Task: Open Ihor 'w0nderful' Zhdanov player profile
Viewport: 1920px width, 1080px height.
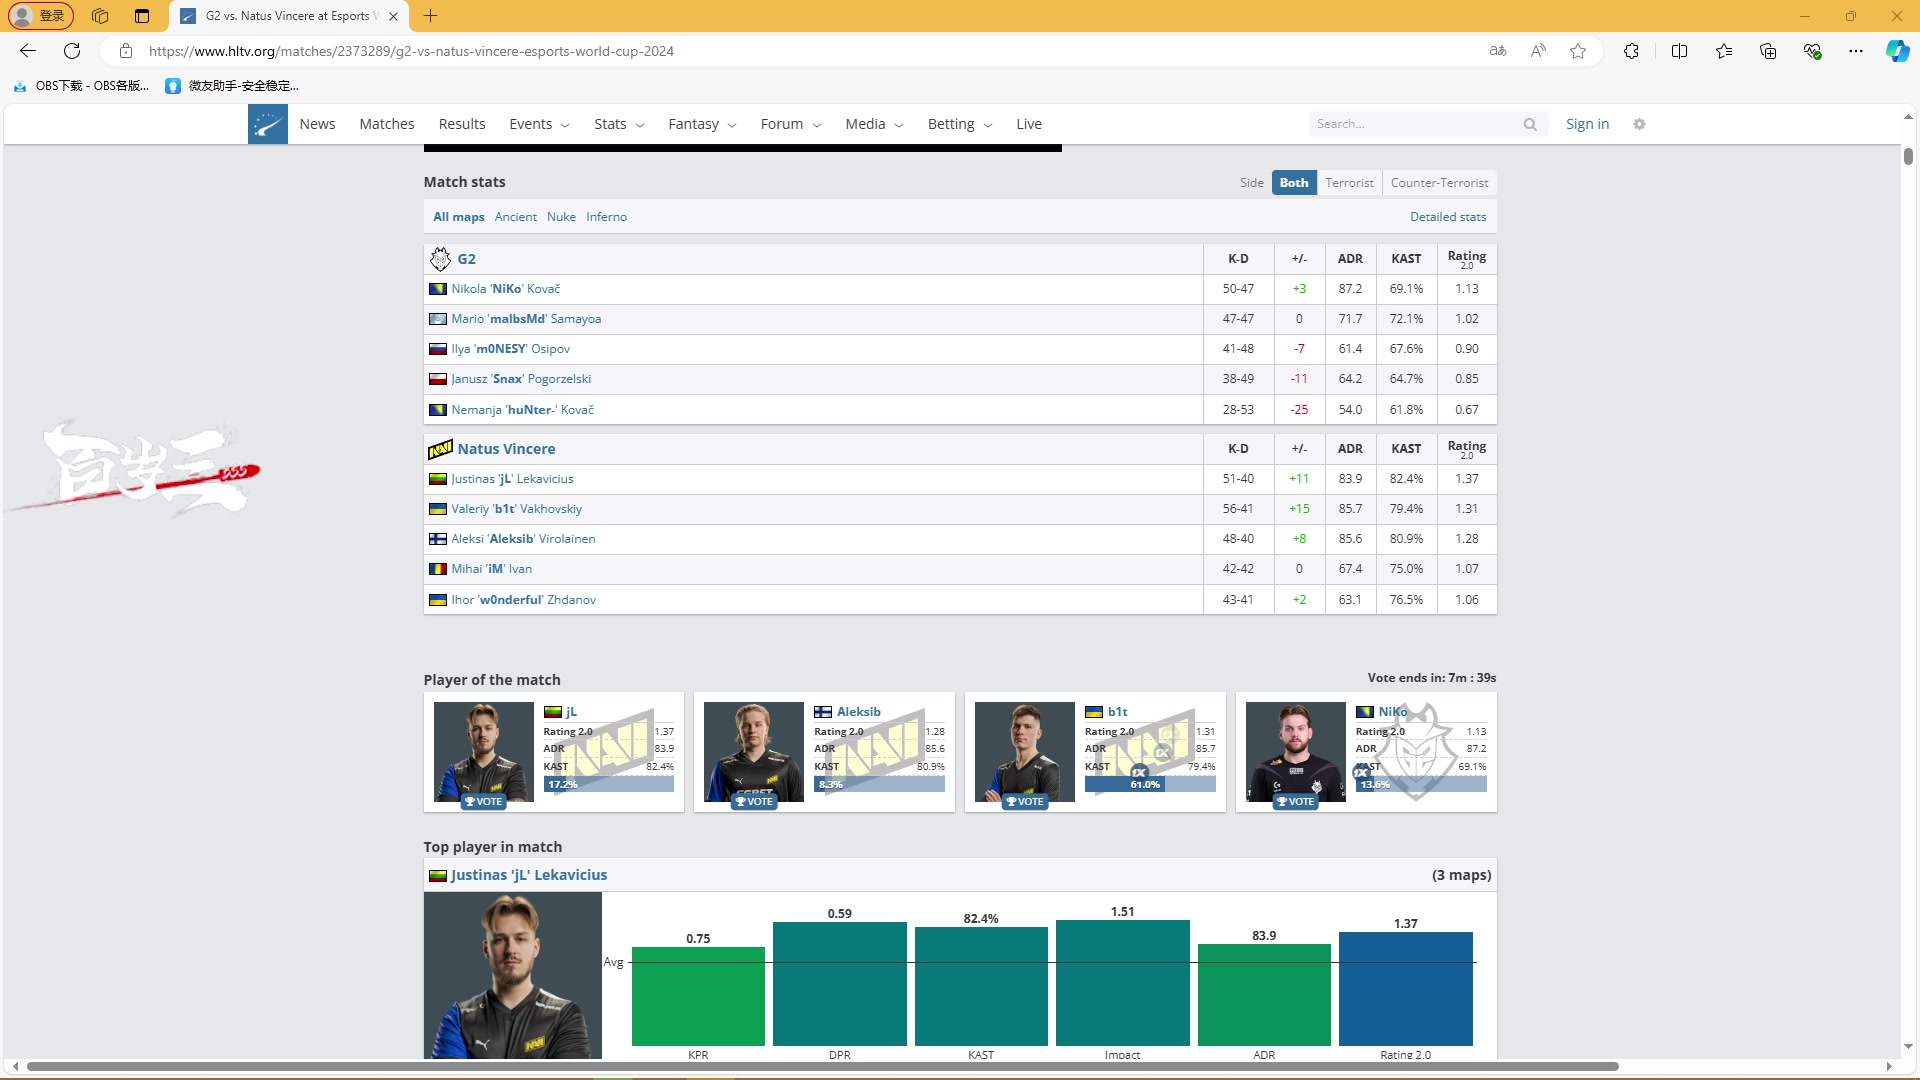Action: click(523, 600)
